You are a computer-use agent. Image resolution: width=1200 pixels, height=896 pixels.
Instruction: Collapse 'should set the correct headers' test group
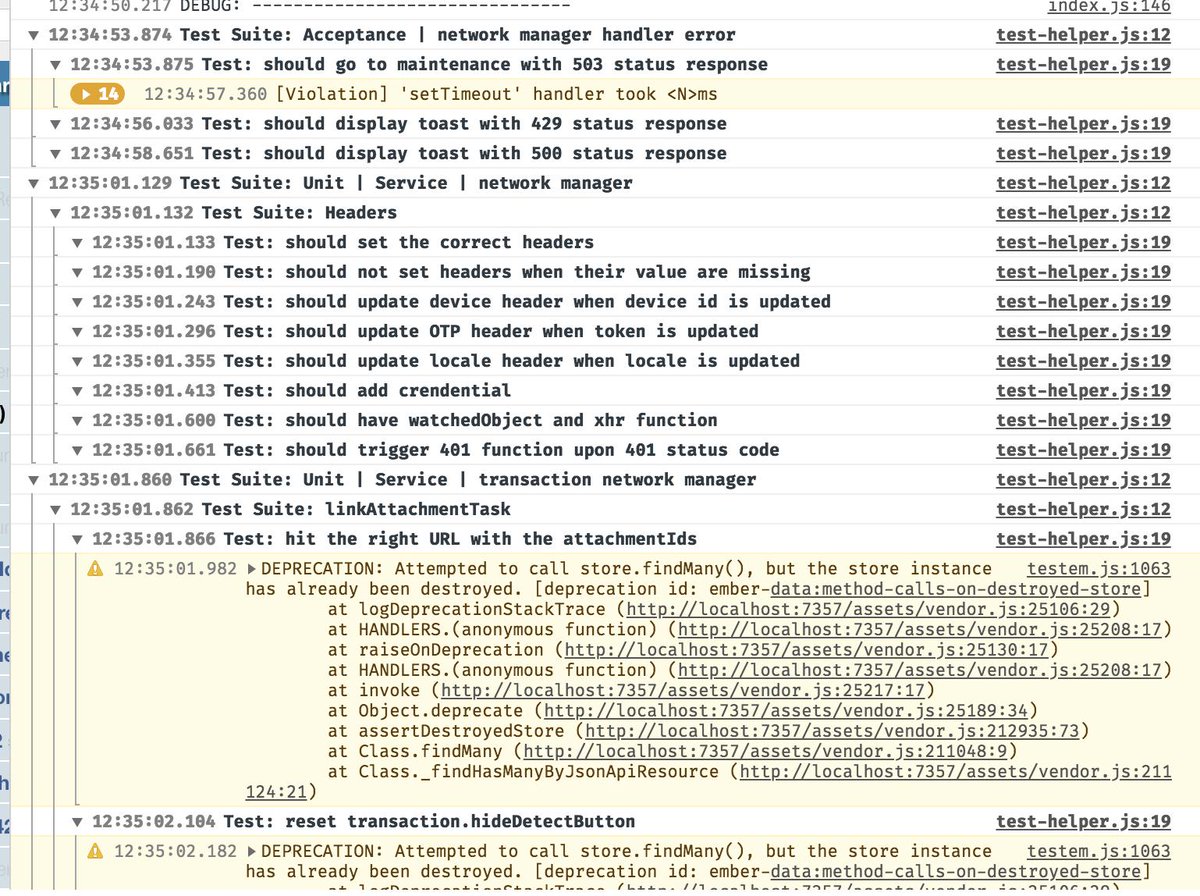pos(80,243)
